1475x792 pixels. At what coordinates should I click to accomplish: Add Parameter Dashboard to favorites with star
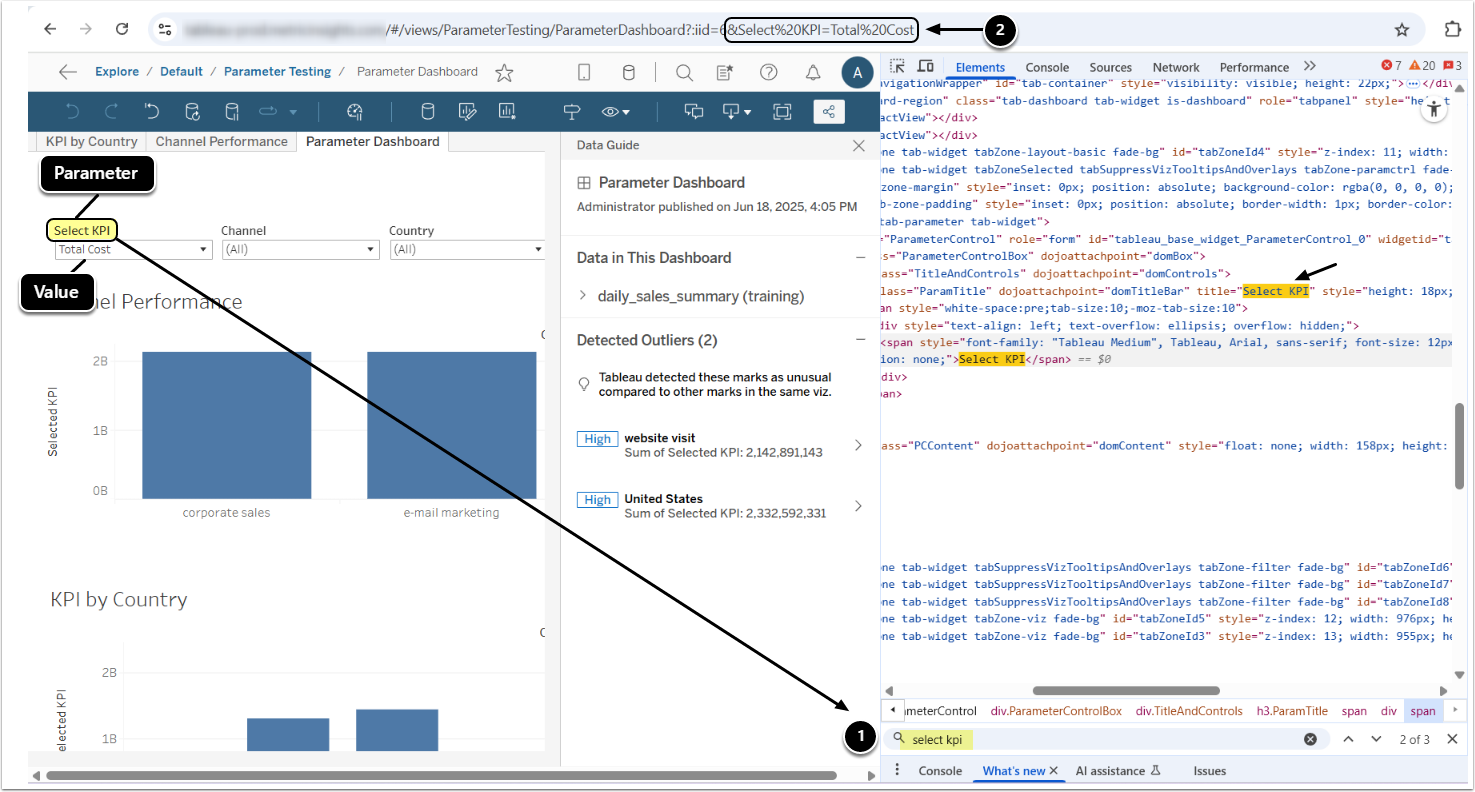pos(504,72)
